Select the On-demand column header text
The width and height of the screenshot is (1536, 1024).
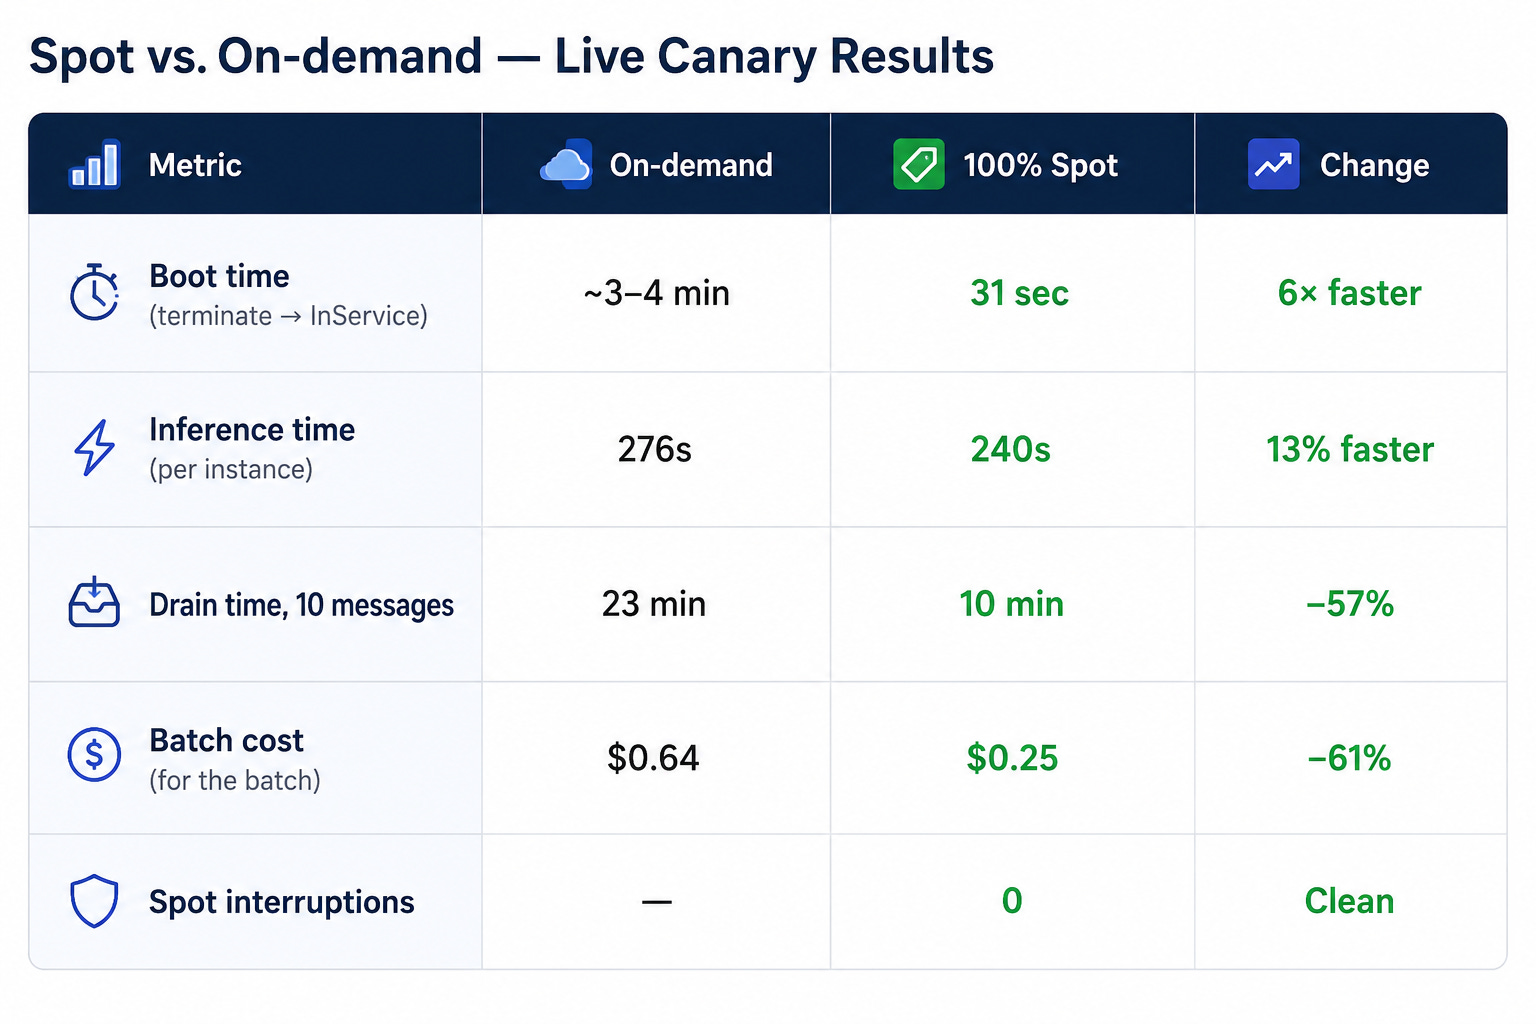691,165
